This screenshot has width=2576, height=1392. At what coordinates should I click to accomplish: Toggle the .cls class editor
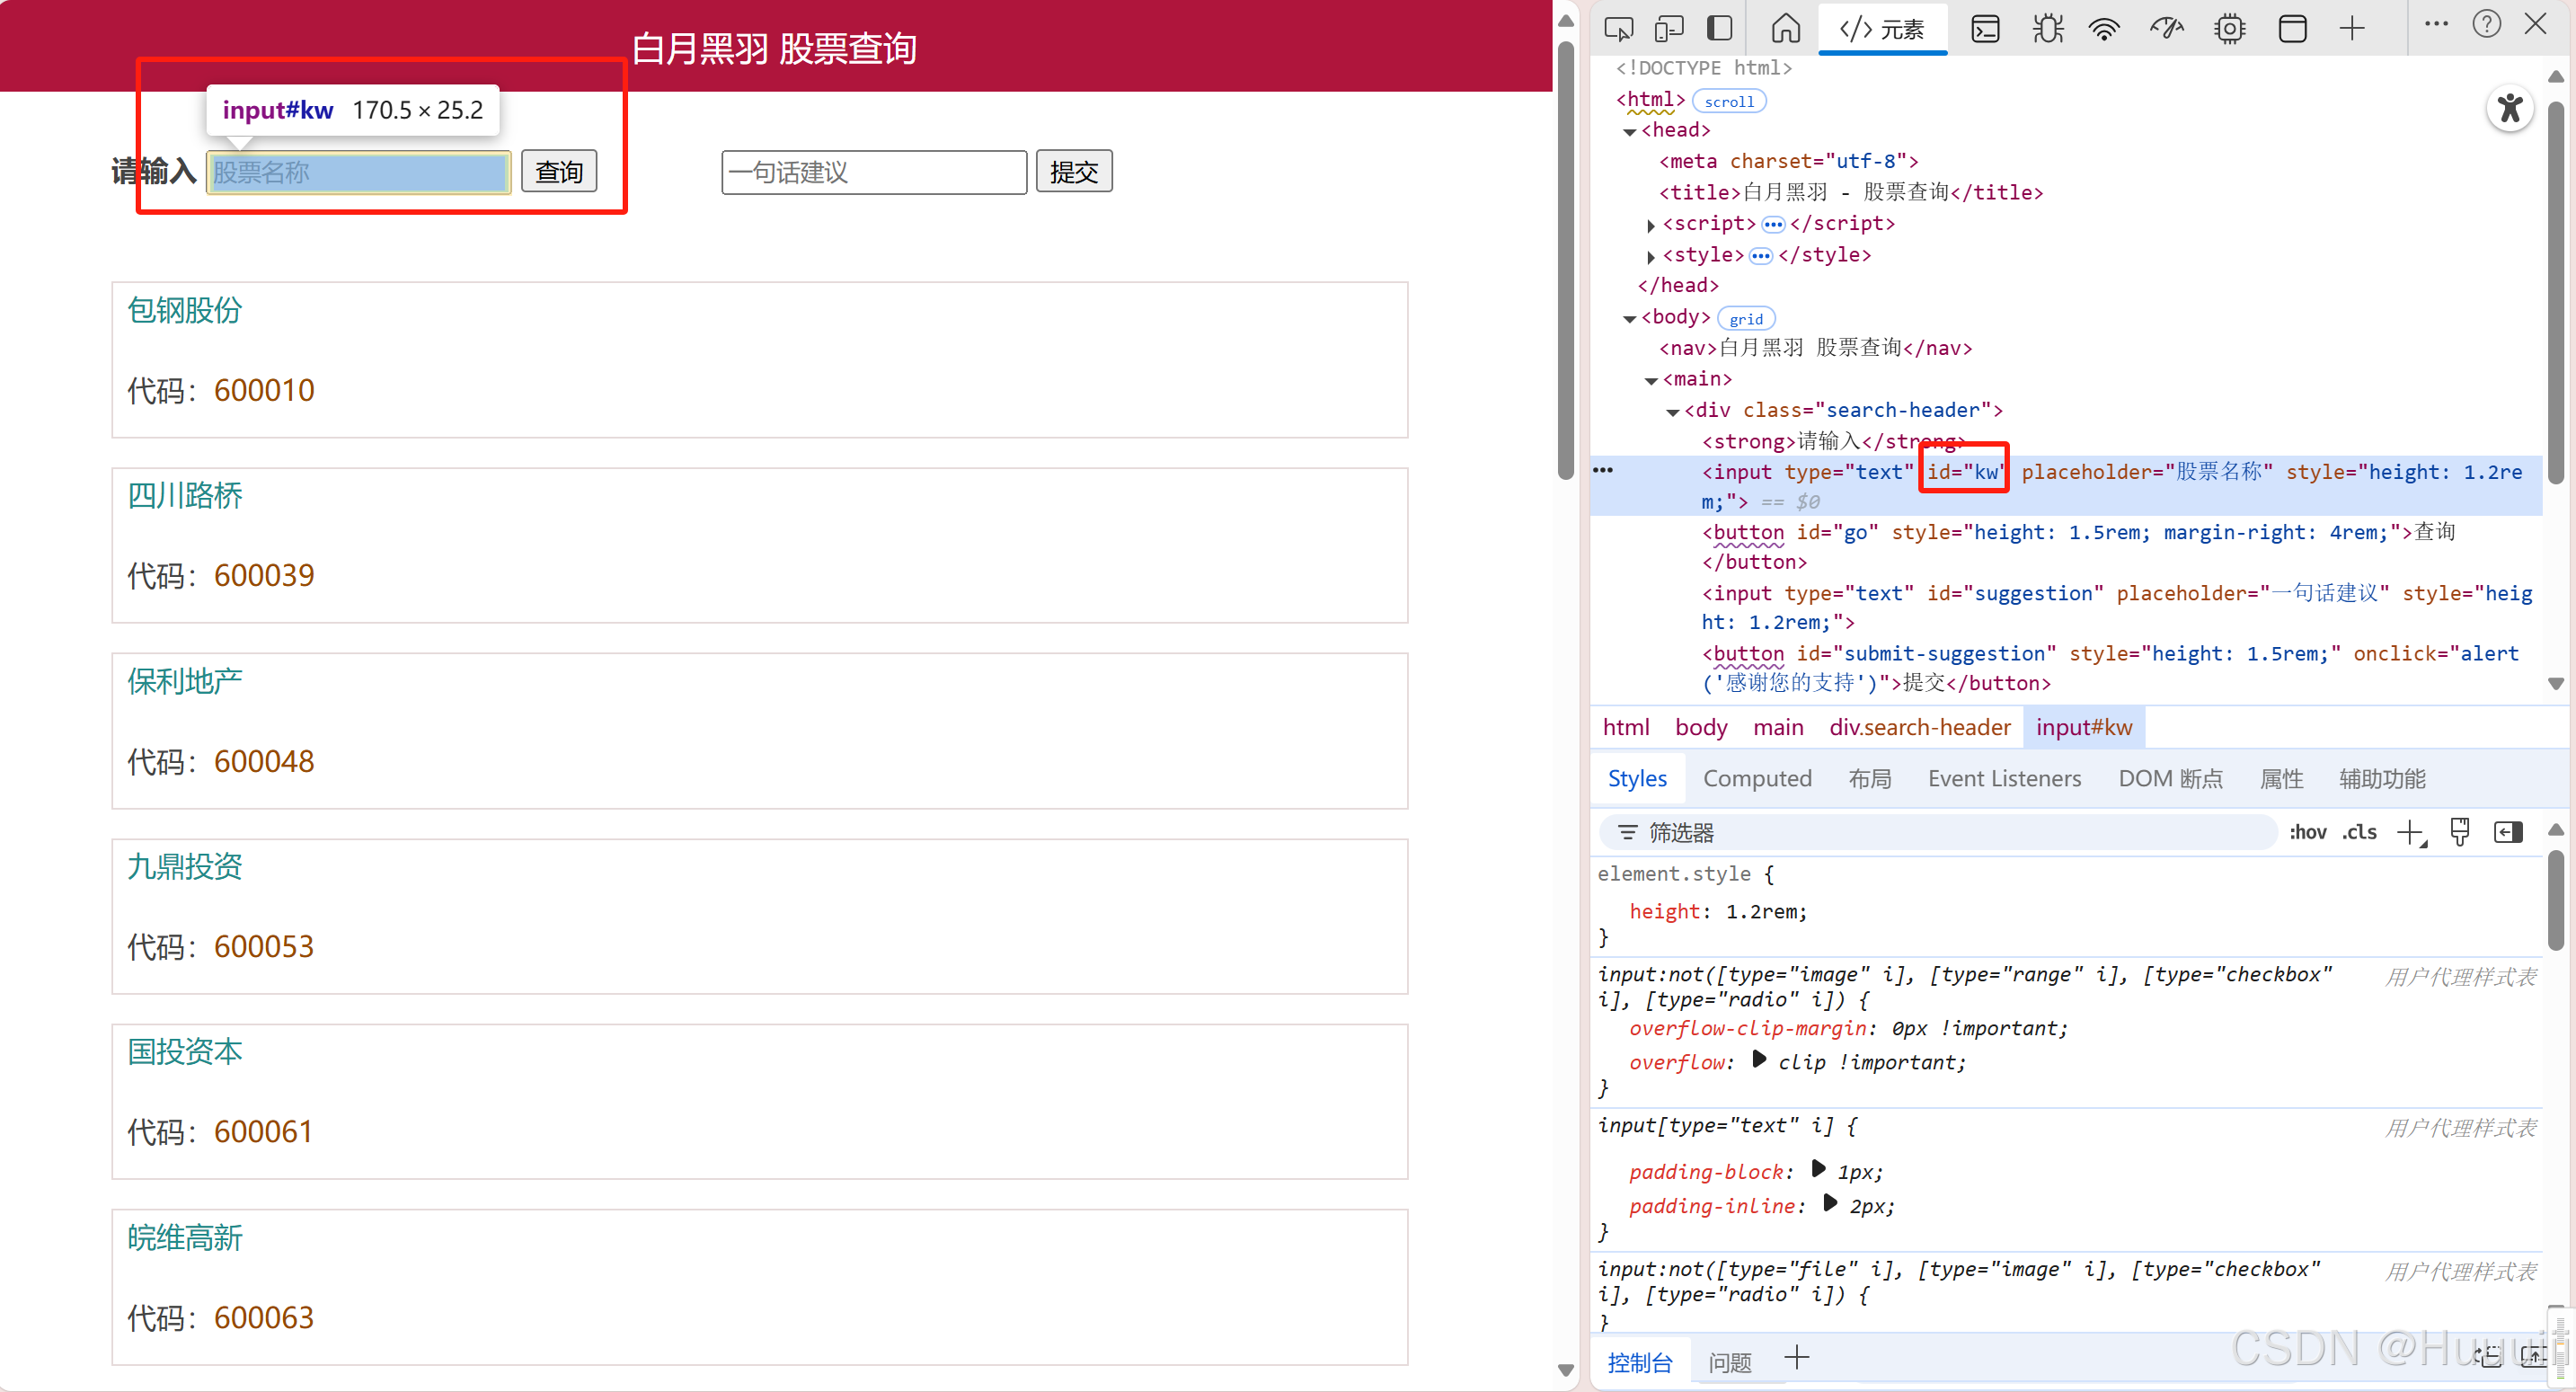[x=2359, y=832]
